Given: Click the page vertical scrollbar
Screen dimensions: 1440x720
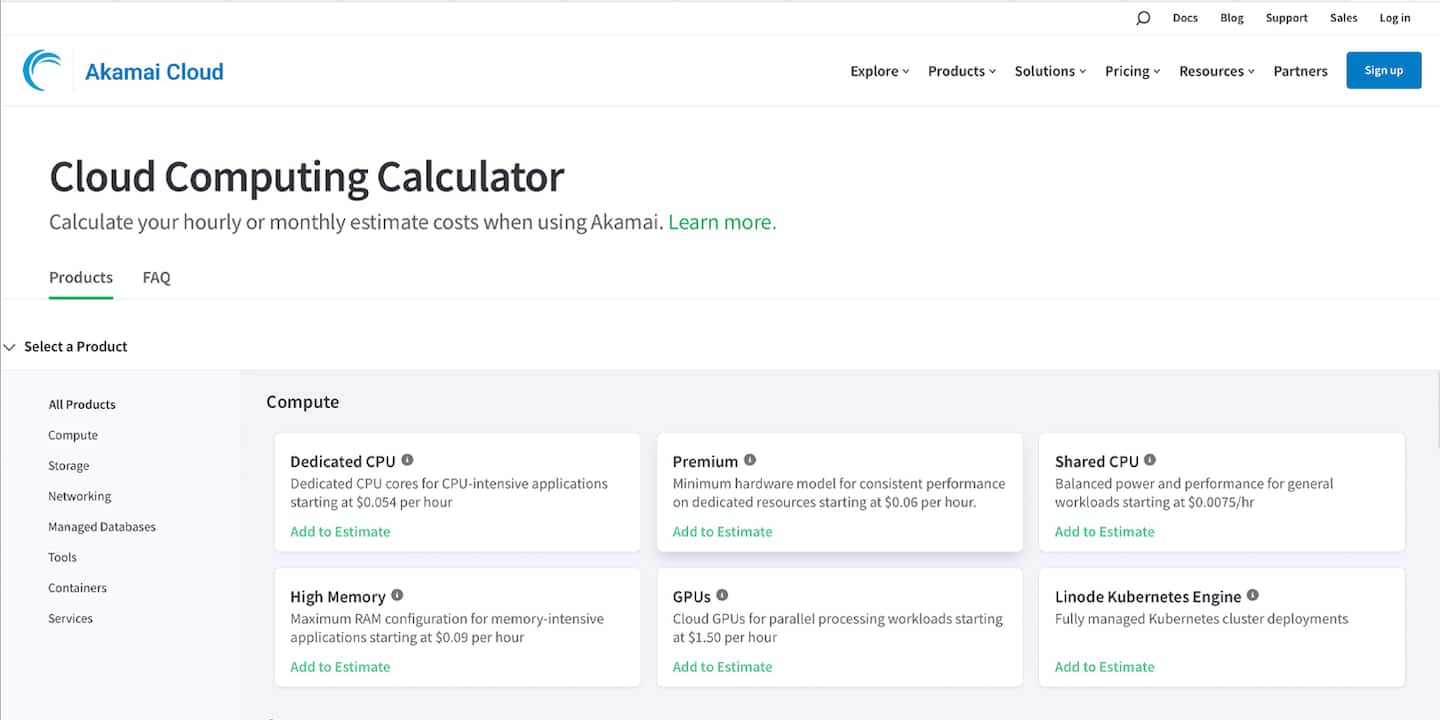Looking at the screenshot, I should (x=1436, y=400).
